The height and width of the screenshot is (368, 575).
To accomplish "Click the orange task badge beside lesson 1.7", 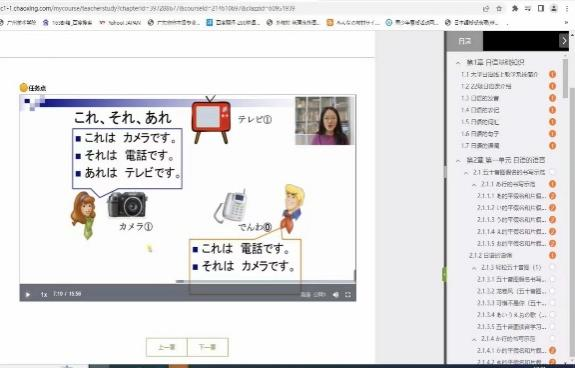I will [552, 146].
